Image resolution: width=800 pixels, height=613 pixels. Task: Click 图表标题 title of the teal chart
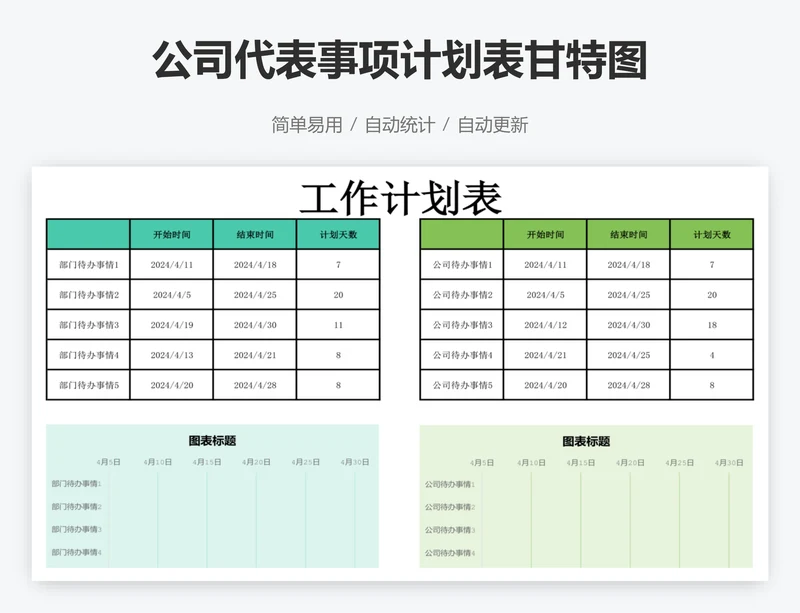pos(212,440)
